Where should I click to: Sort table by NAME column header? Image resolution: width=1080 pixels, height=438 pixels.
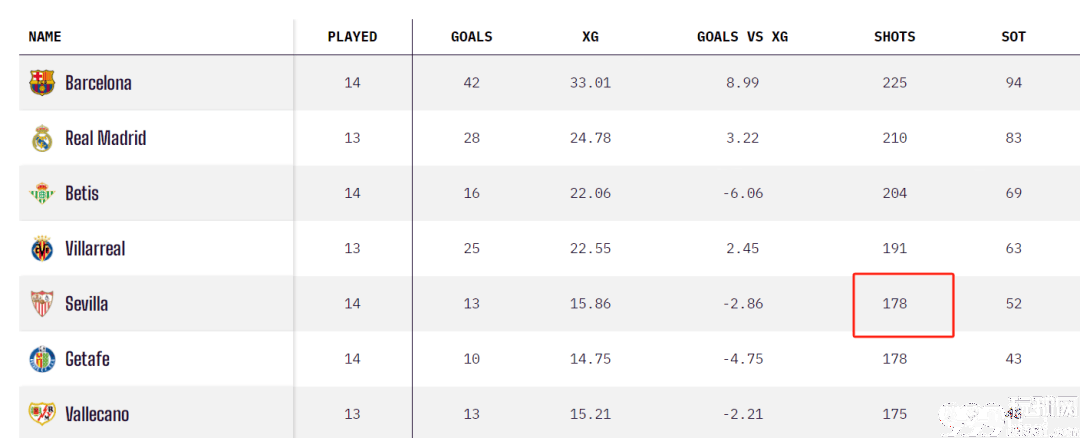(45, 36)
